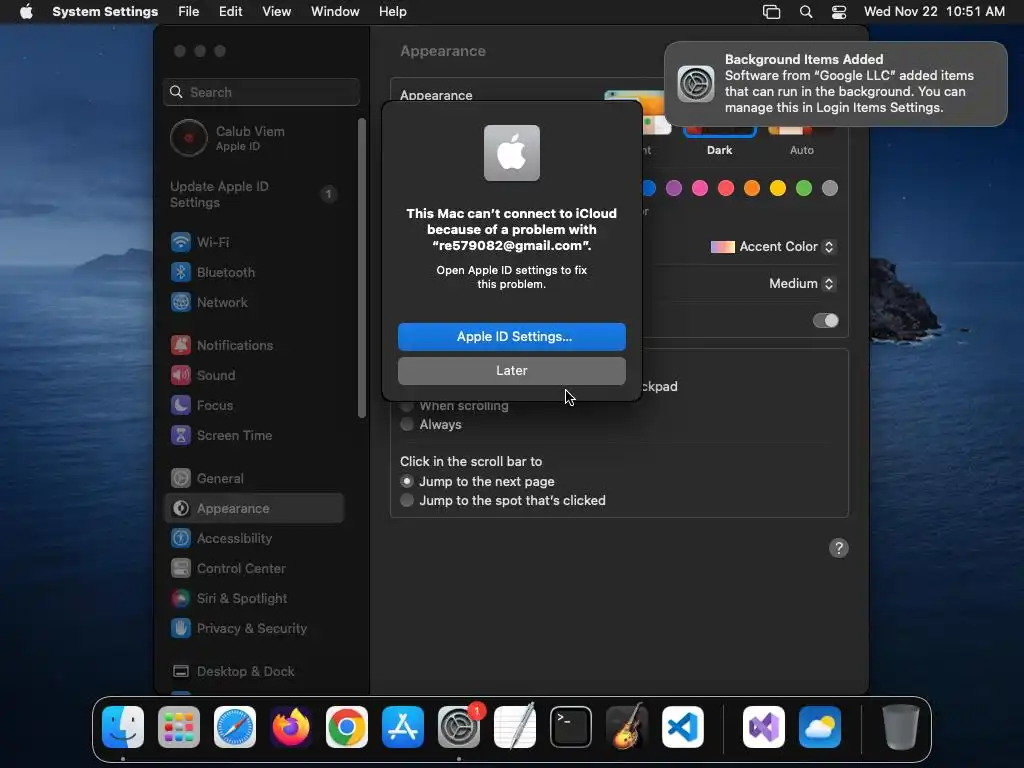Click the Background Items Added notification
Image resolution: width=1024 pixels, height=768 pixels.
tap(836, 84)
